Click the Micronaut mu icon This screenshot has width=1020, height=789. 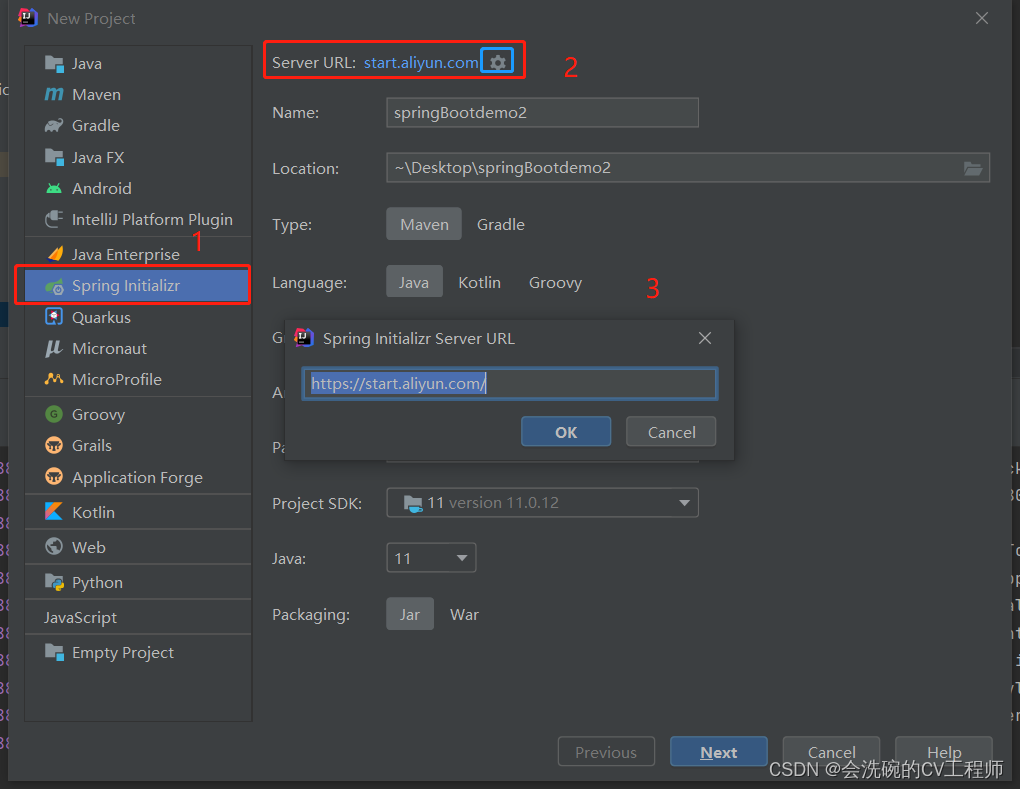[x=54, y=349]
